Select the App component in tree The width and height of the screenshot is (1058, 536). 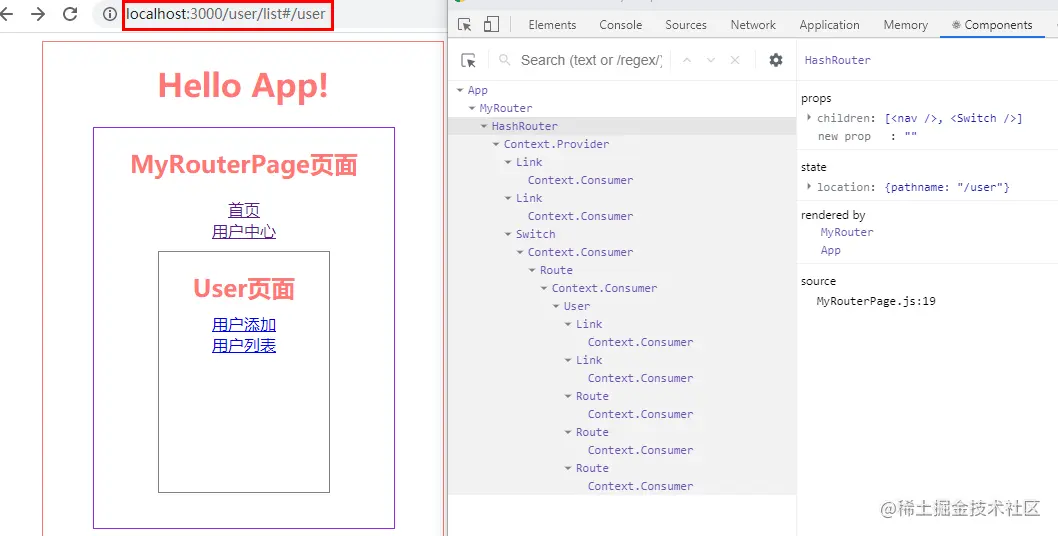[x=478, y=90]
